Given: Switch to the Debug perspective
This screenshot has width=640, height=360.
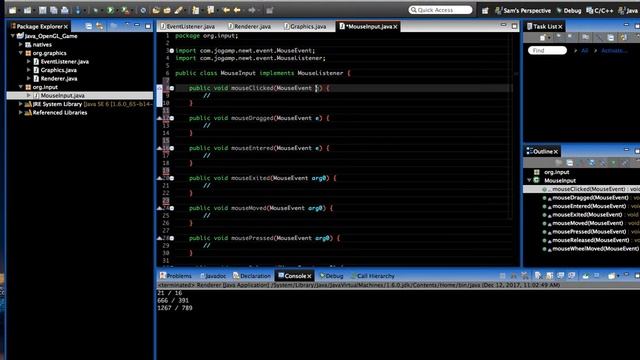Looking at the screenshot, I should [569, 11].
